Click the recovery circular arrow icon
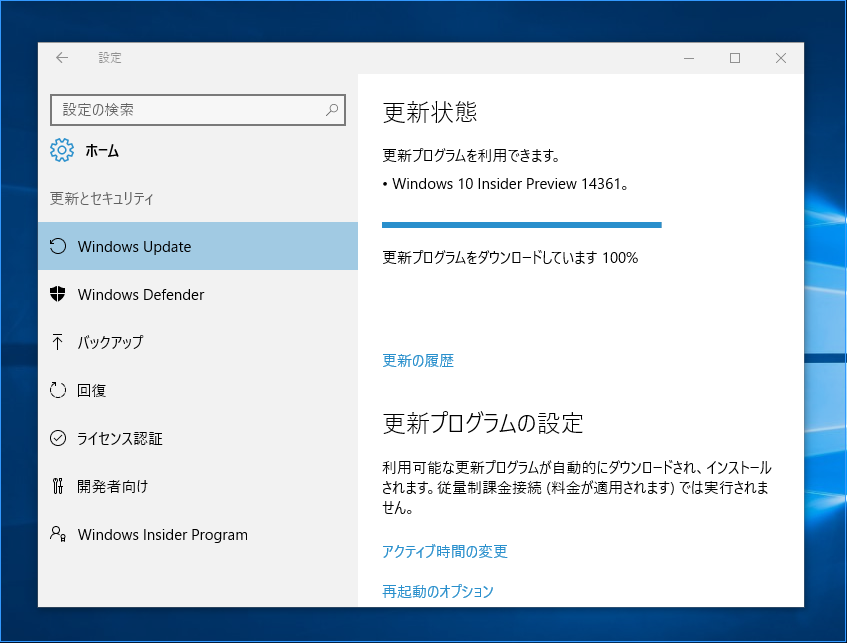Image resolution: width=847 pixels, height=643 pixels. pos(58,390)
